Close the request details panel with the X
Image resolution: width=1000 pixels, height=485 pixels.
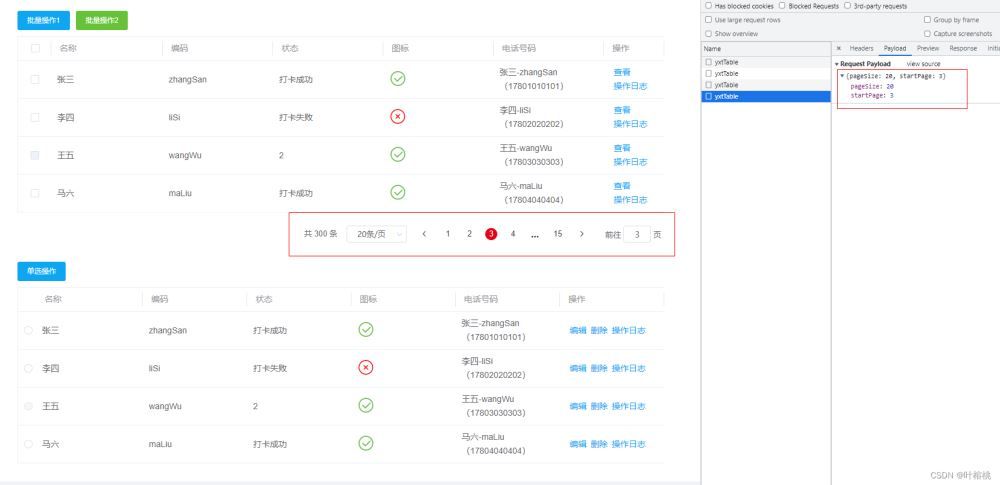coord(838,48)
